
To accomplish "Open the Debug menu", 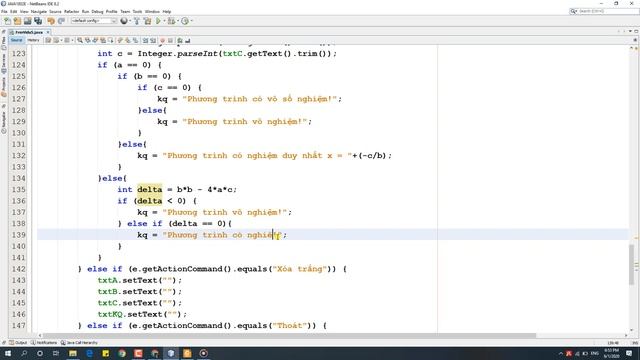I will (97, 11).
